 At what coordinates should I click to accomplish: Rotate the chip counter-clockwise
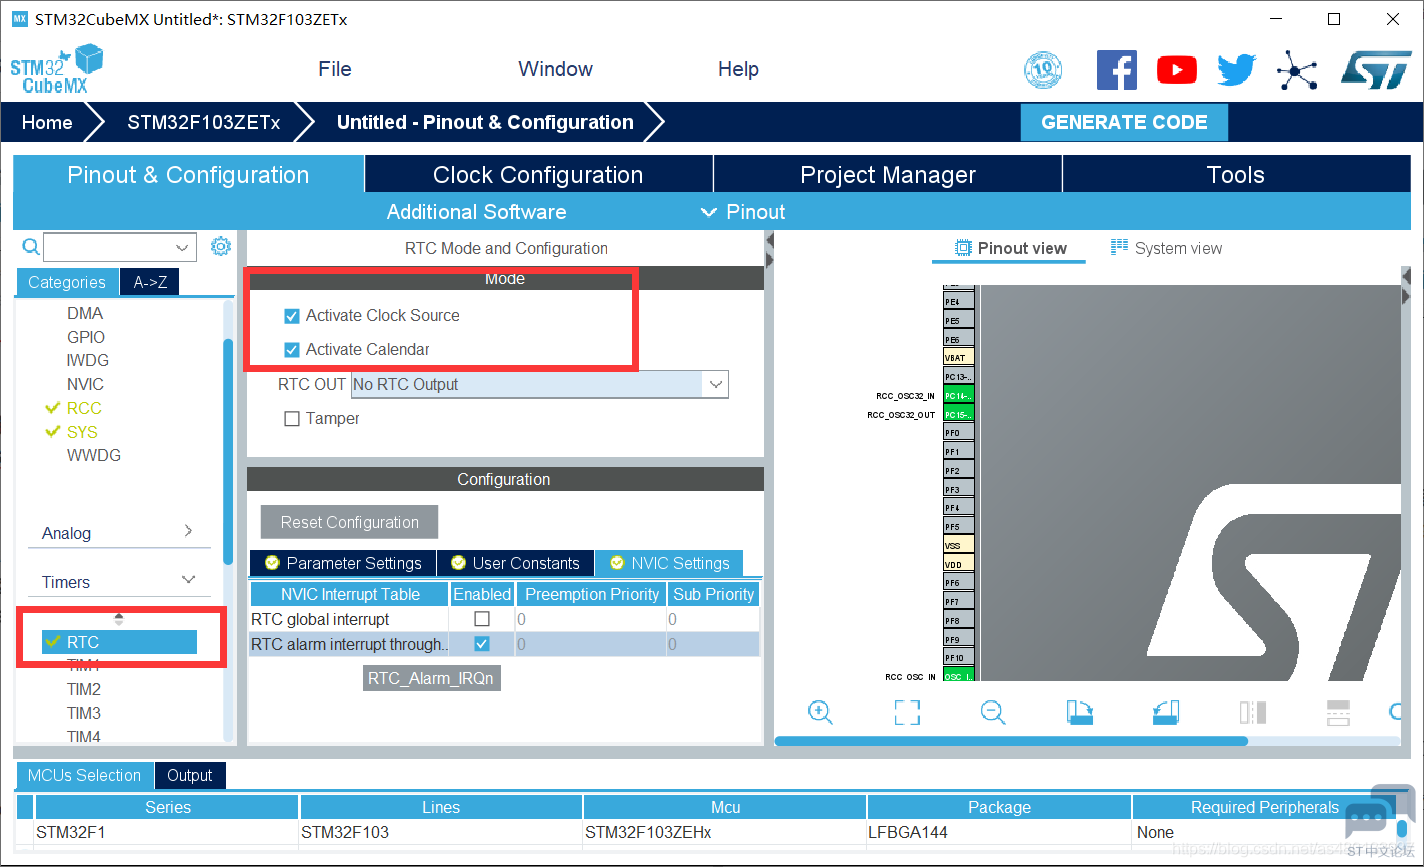pyautogui.click(x=1166, y=712)
